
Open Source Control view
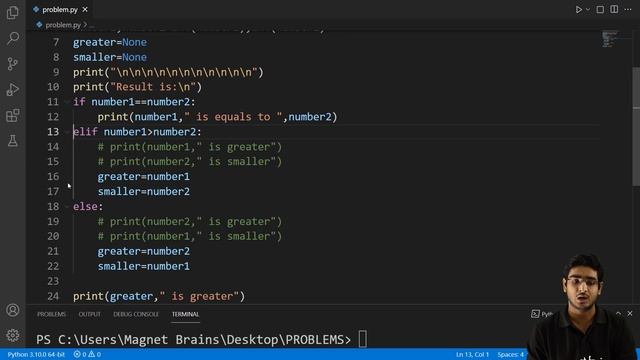coord(13,64)
